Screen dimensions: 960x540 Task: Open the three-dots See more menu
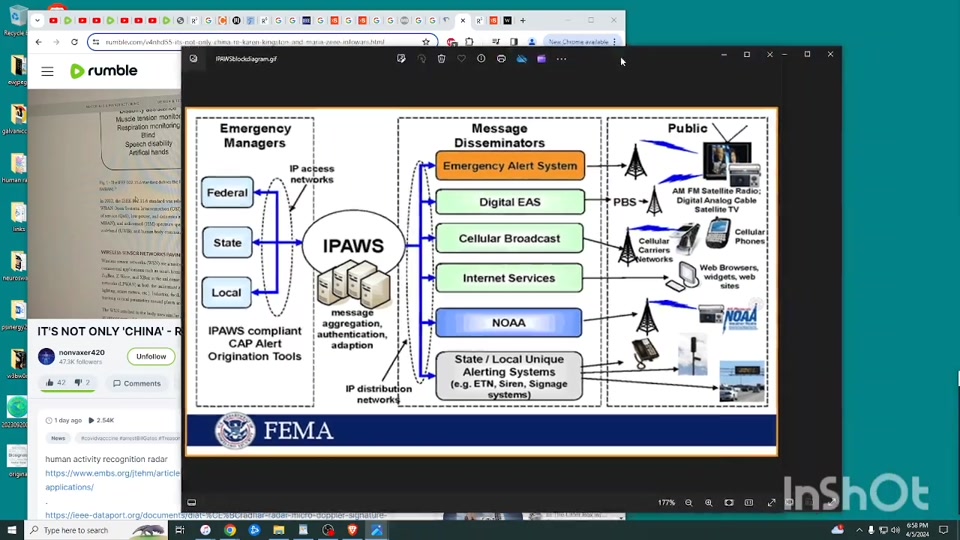pyautogui.click(x=561, y=59)
